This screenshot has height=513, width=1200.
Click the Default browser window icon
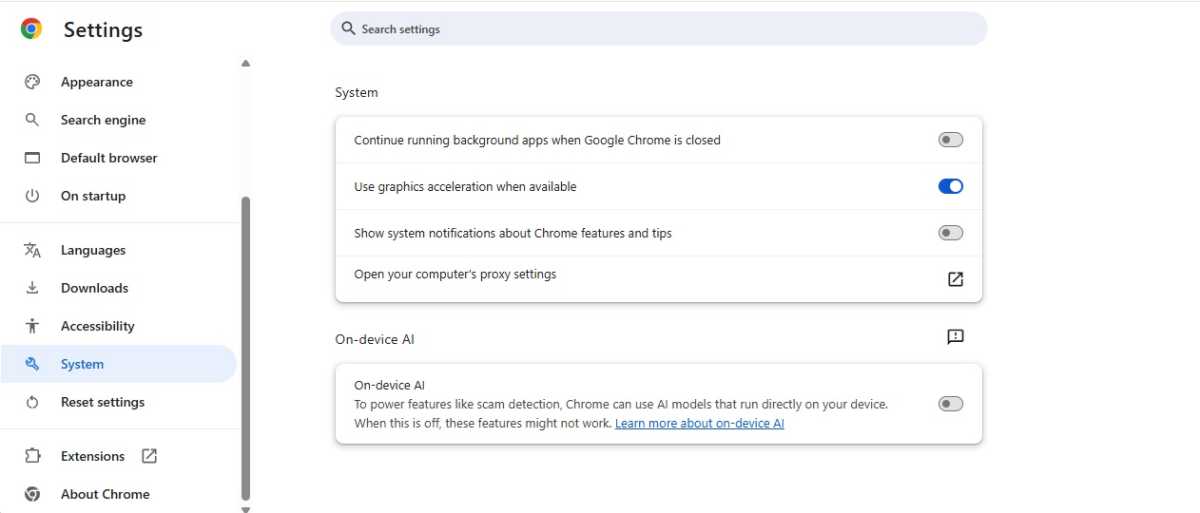pos(32,158)
